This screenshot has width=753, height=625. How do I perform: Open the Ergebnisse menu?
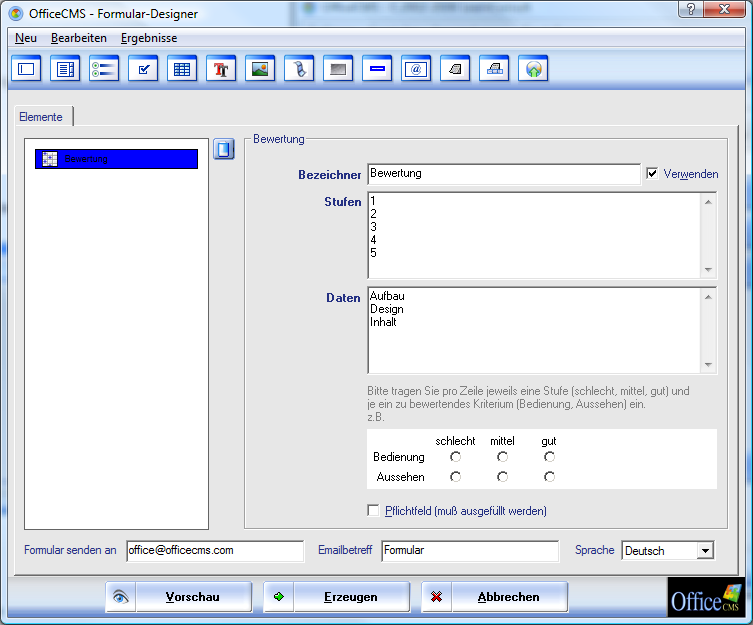pos(149,38)
